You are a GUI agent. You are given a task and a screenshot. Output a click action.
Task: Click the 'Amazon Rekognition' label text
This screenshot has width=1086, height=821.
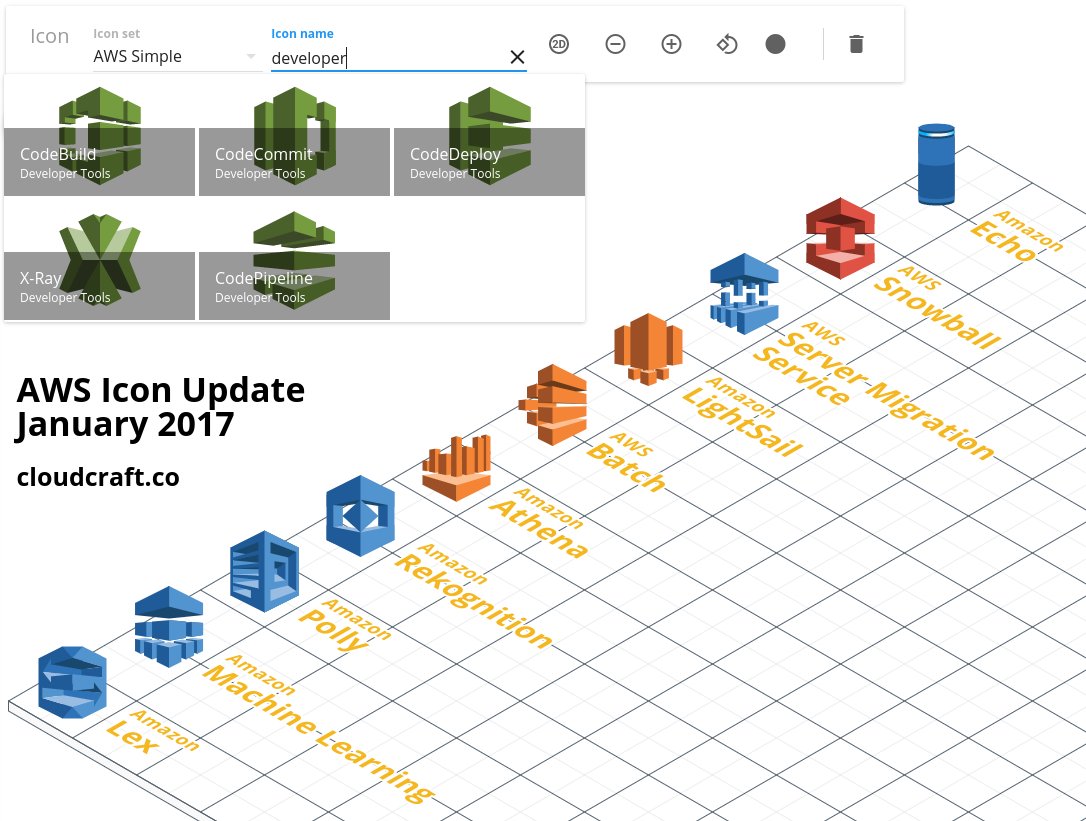(x=474, y=596)
